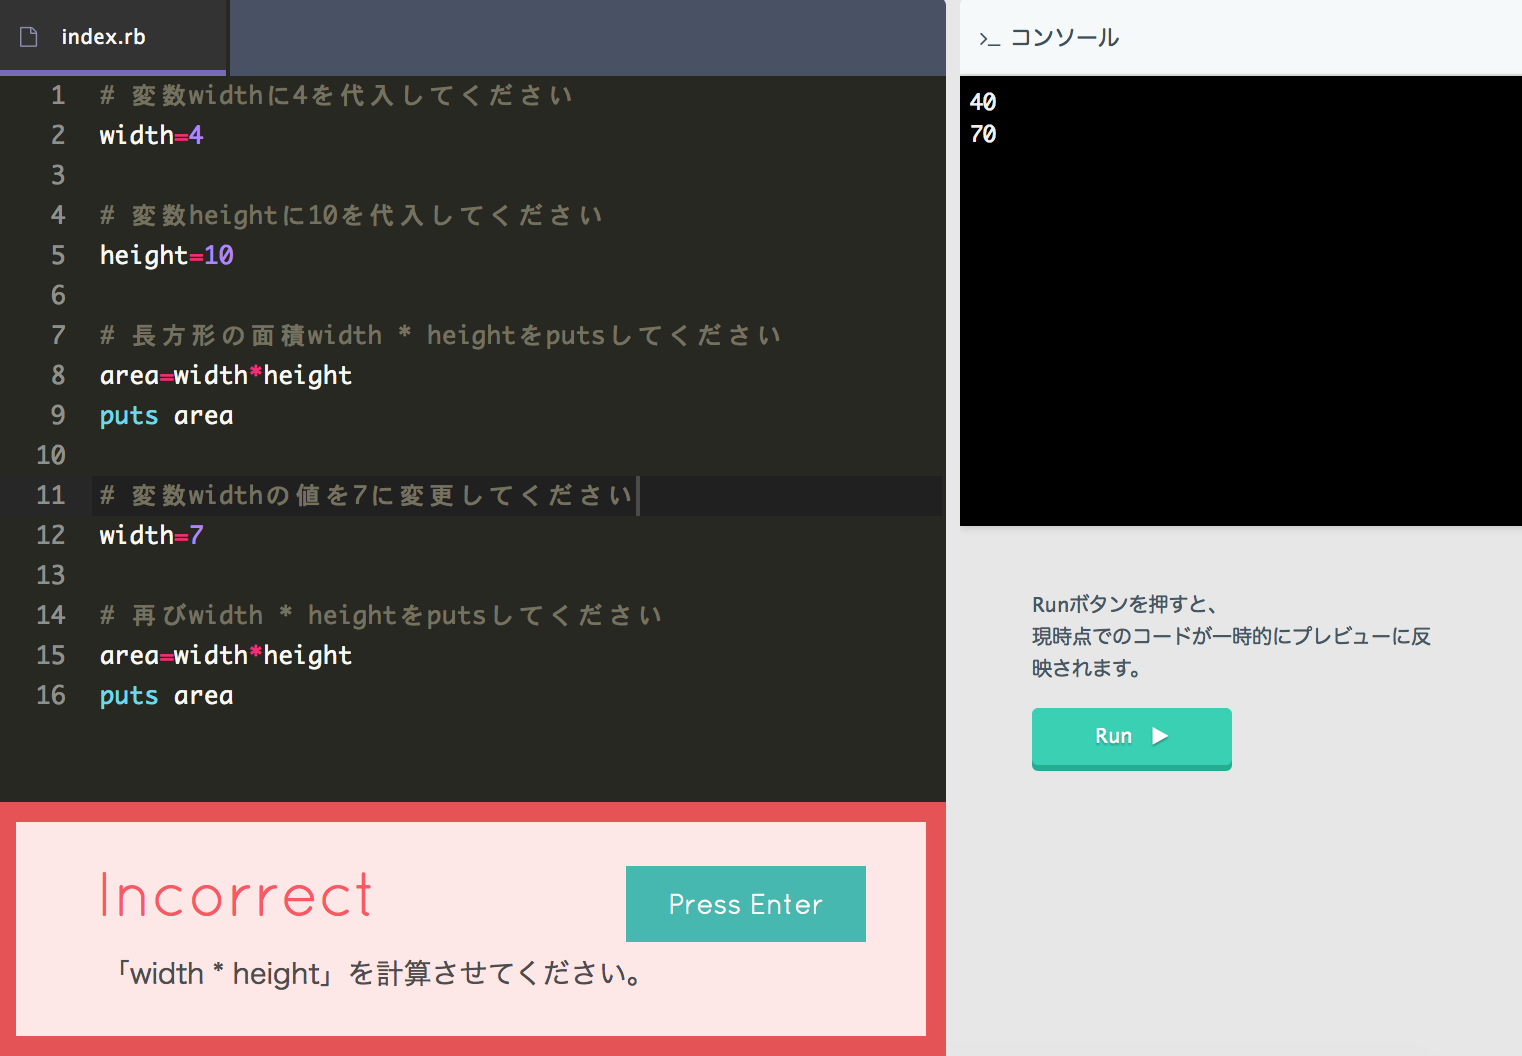The height and width of the screenshot is (1056, 1522).
Task: Click the コンソール panel title
Action: pos(1064,38)
